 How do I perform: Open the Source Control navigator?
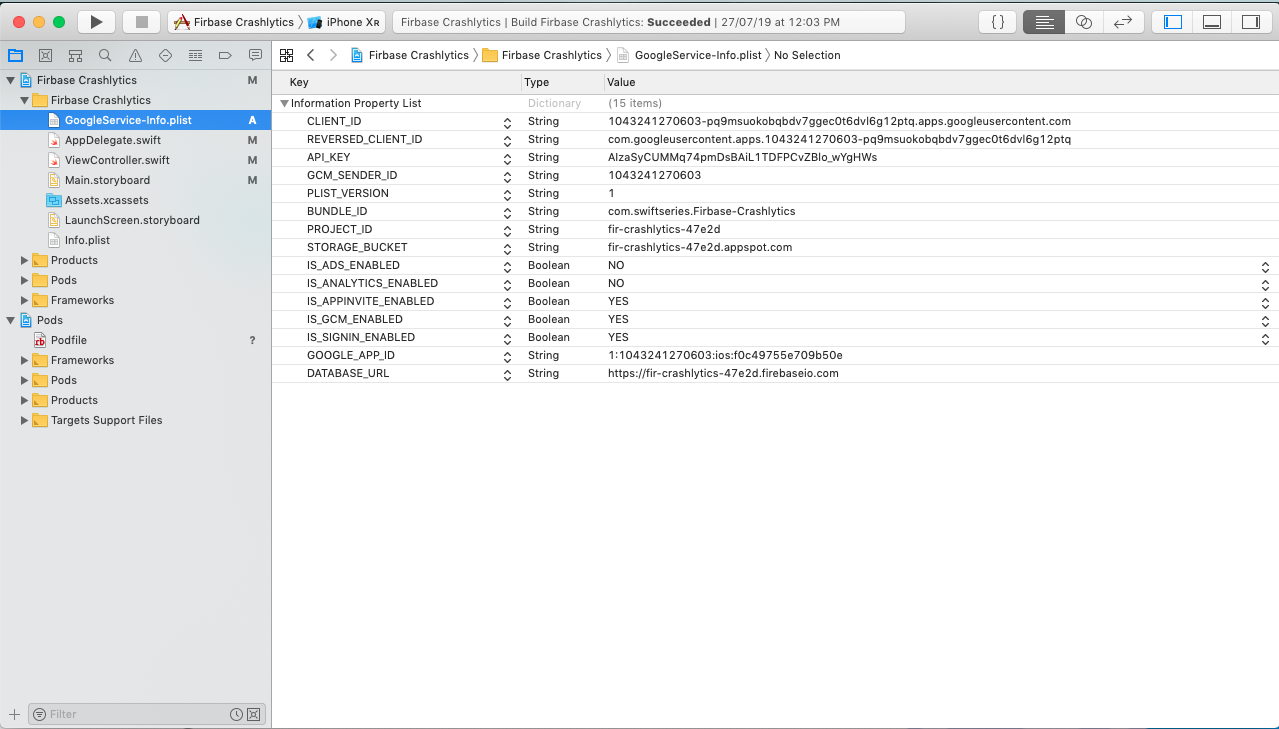(x=45, y=55)
